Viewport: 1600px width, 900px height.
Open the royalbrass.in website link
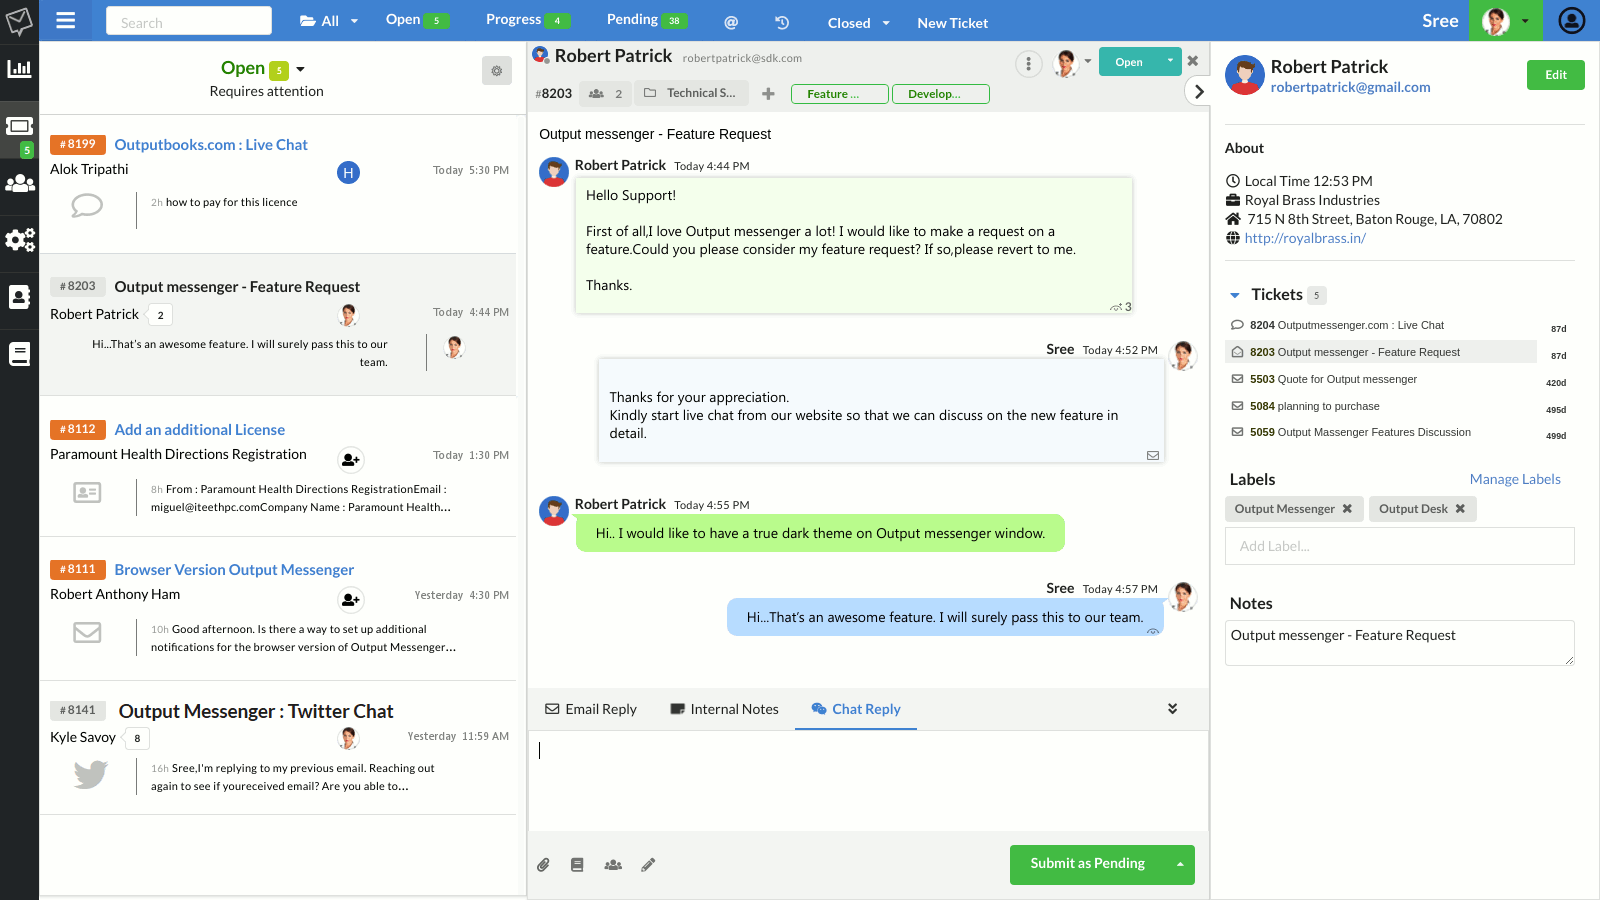click(1305, 238)
